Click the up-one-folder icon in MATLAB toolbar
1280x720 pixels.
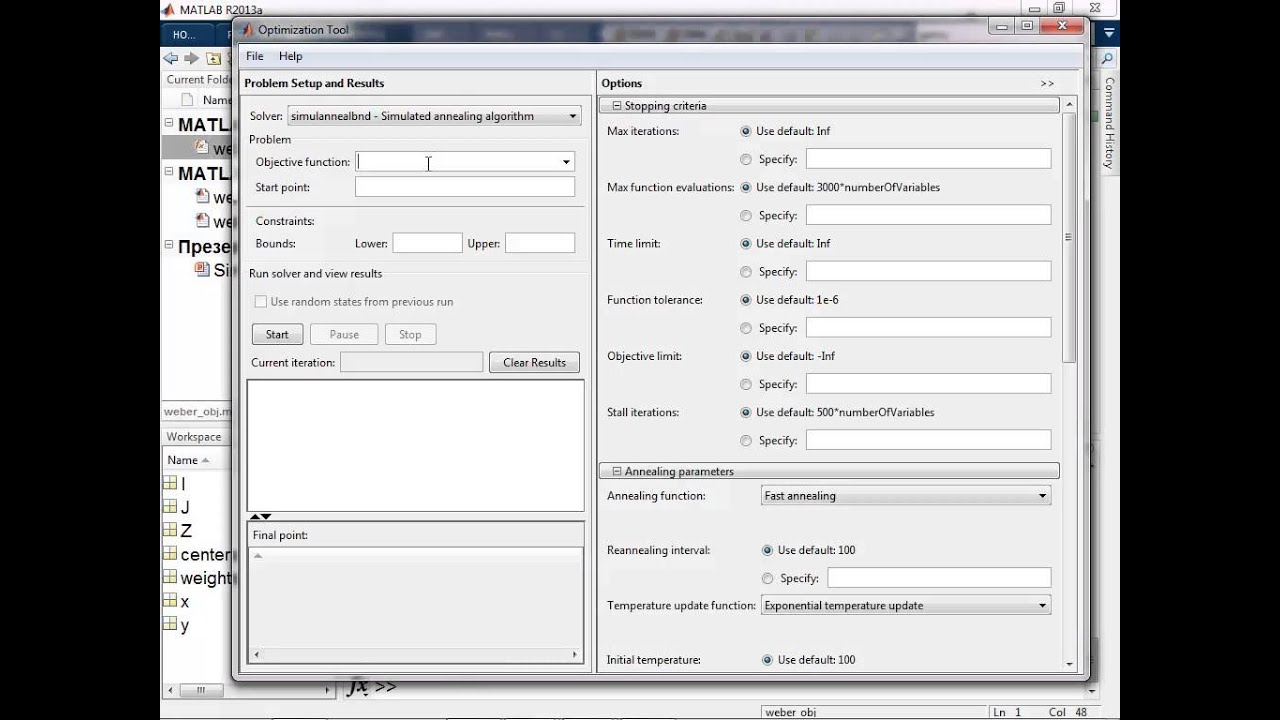(214, 58)
